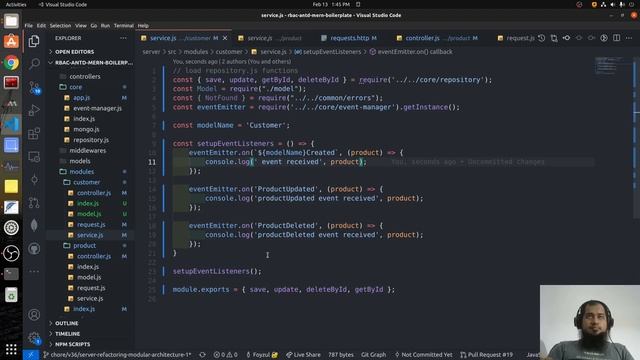Click the errors and warnings indicator

[225, 355]
